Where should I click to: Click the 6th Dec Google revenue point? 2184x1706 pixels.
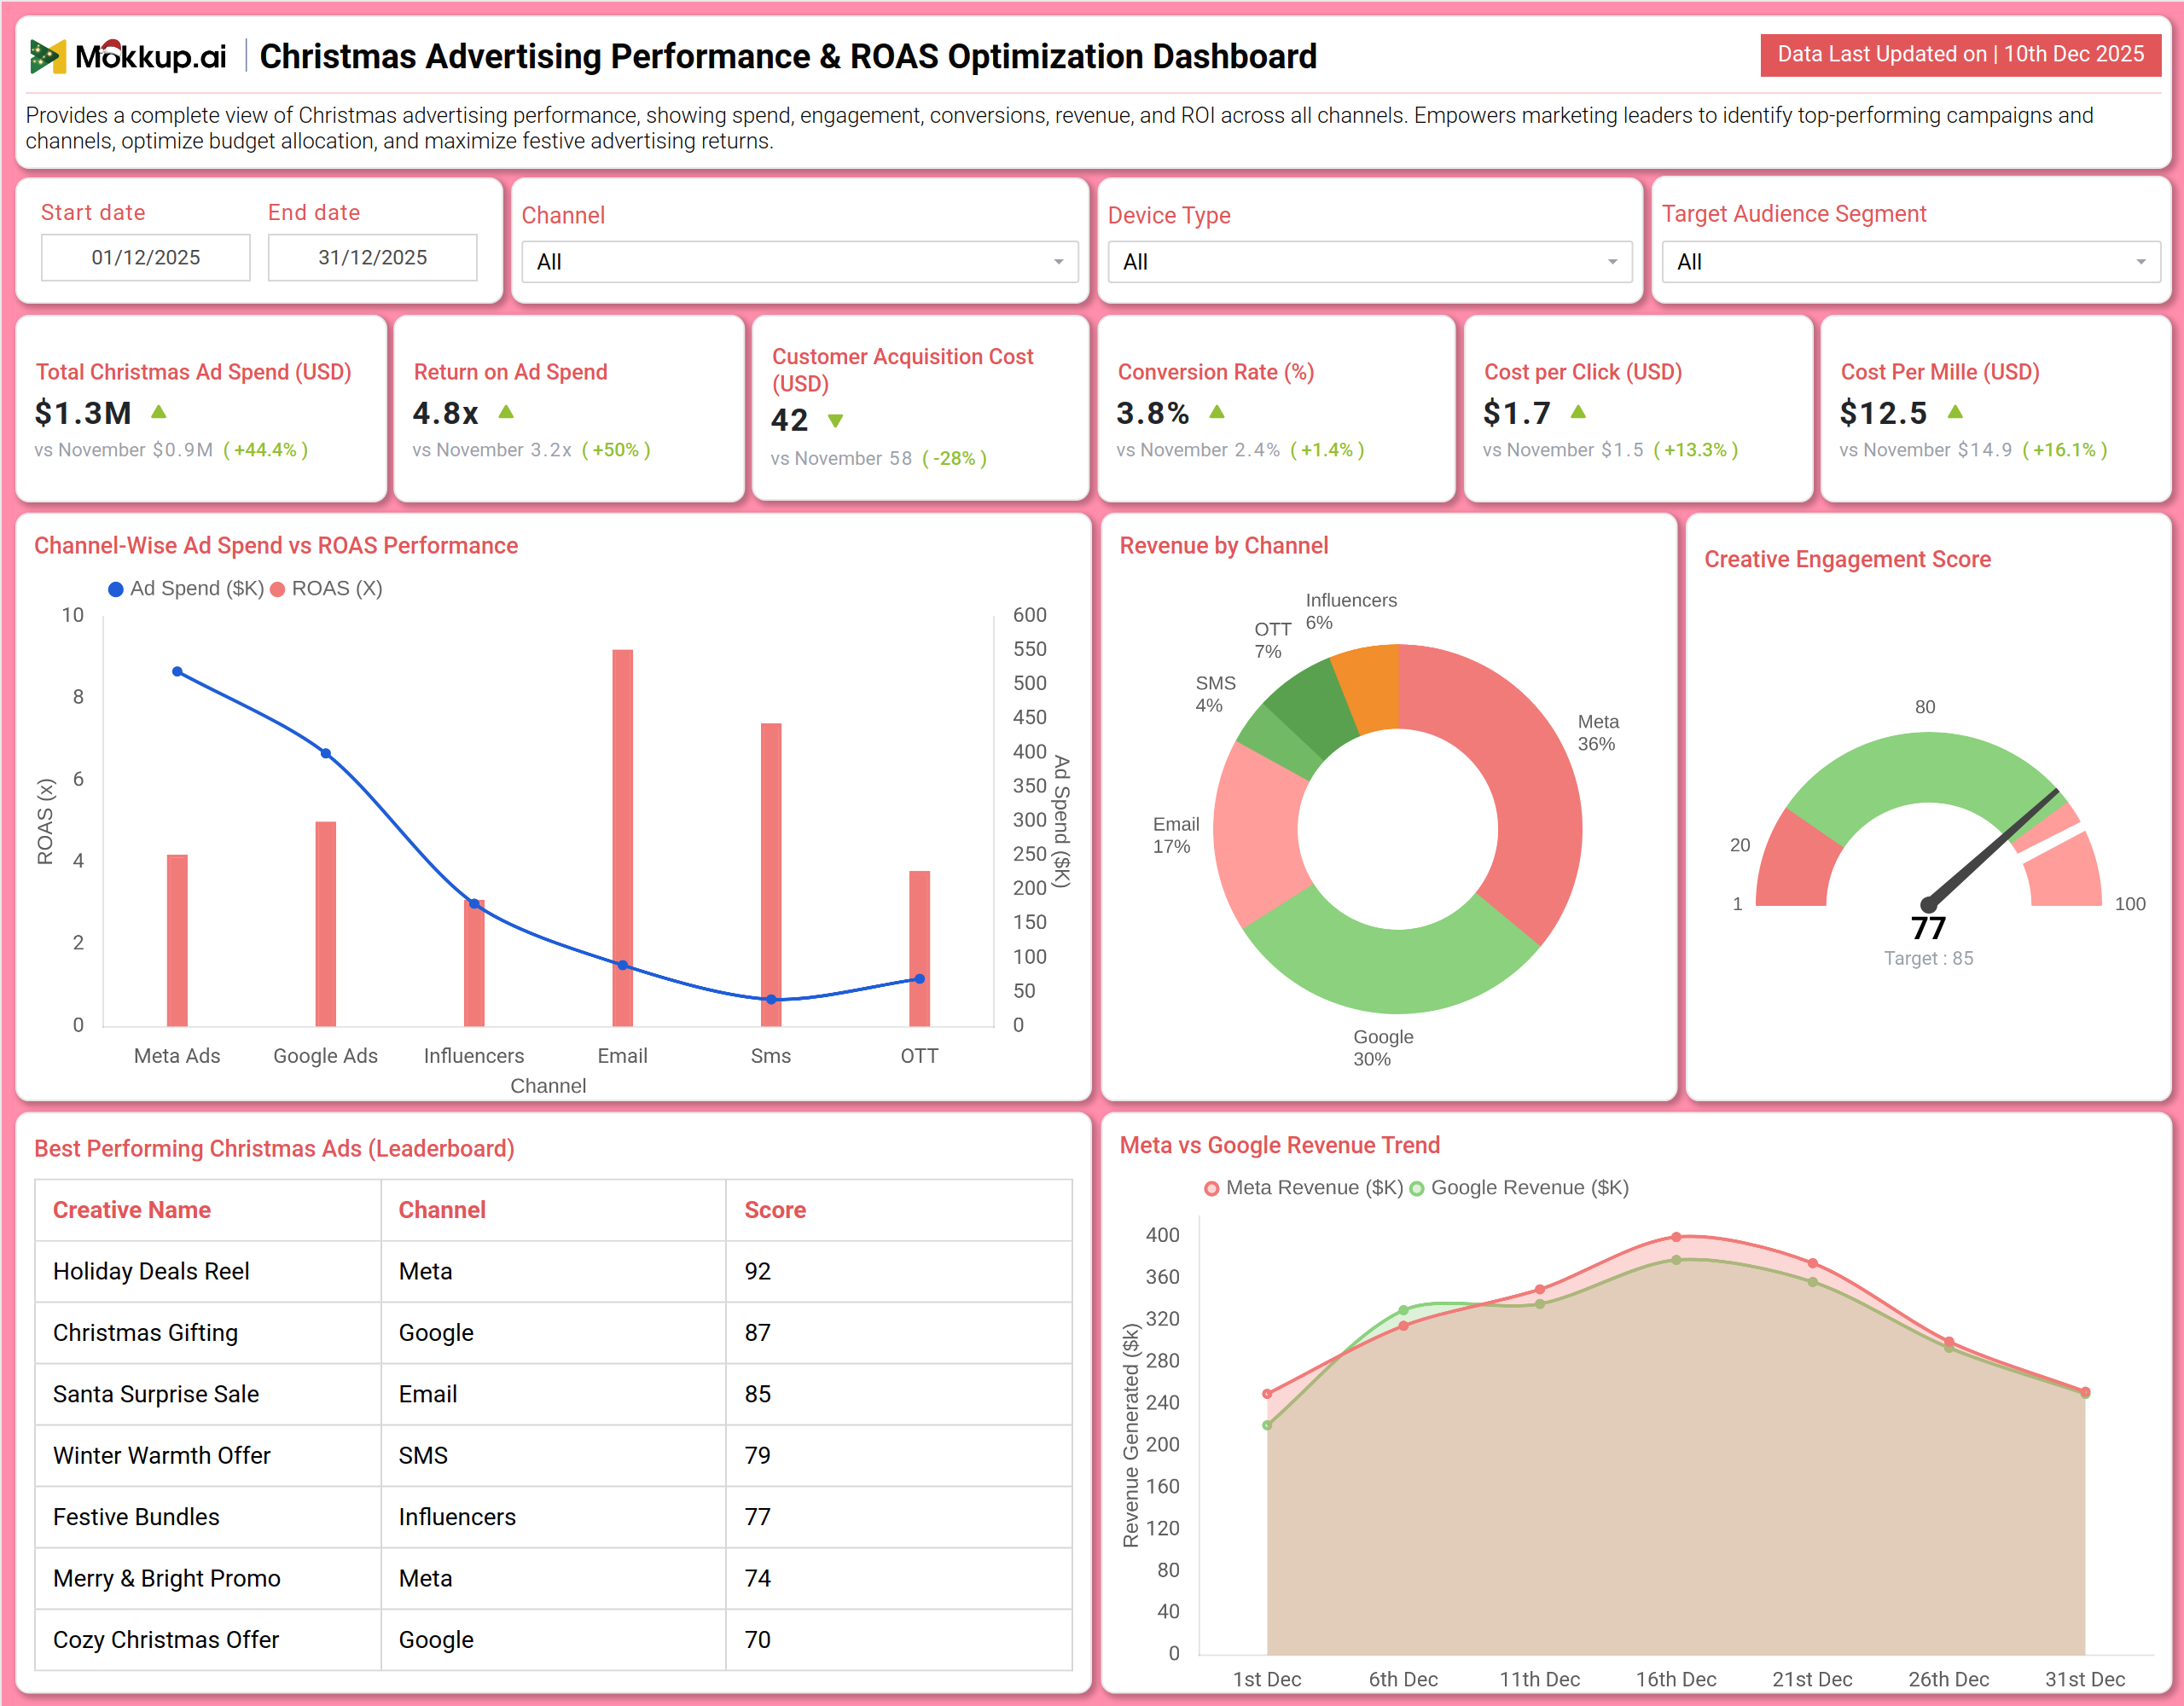pyautogui.click(x=1404, y=1310)
